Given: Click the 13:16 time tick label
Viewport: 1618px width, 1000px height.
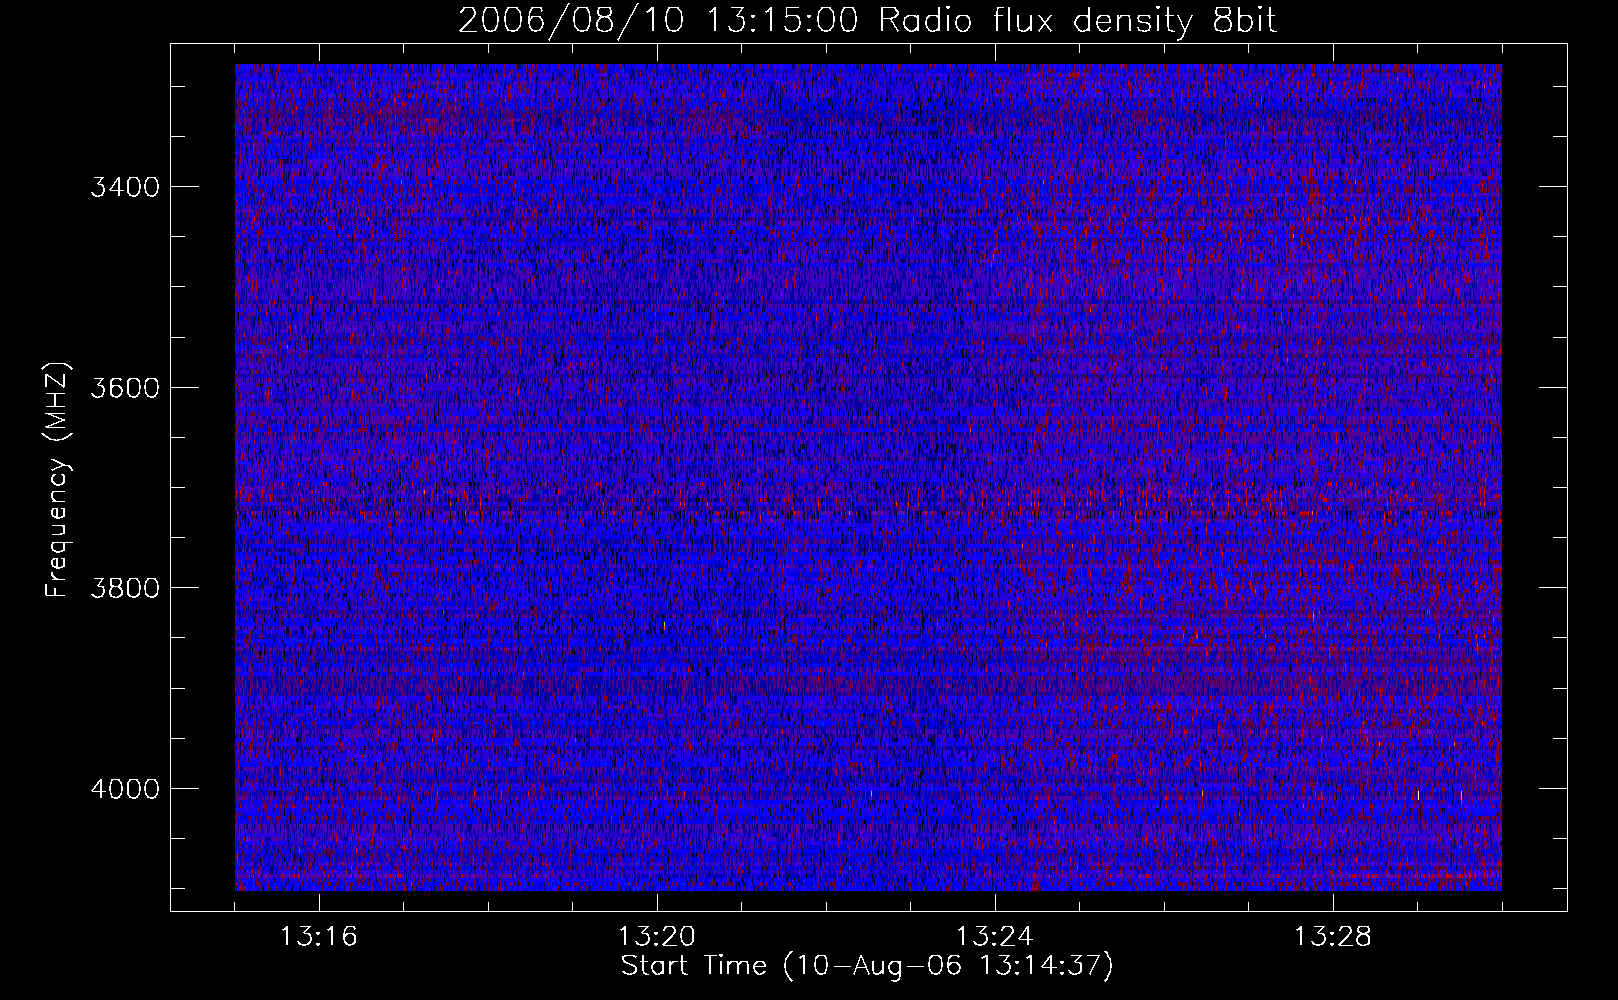Looking at the screenshot, I should coord(319,937).
